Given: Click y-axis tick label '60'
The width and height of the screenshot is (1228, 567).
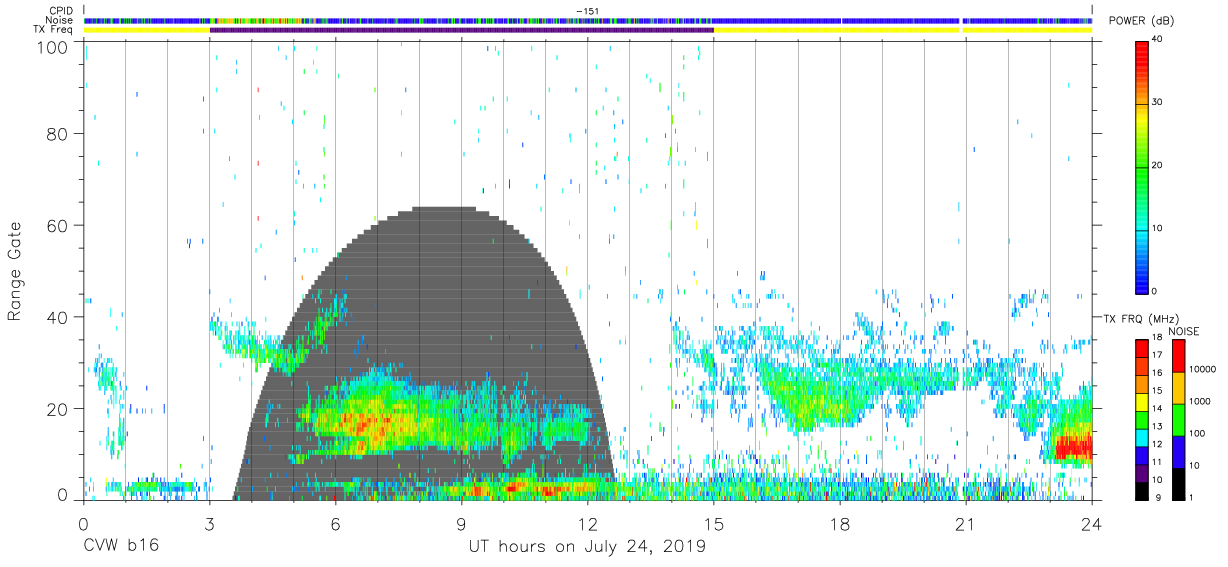Looking at the screenshot, I should 56,225.
